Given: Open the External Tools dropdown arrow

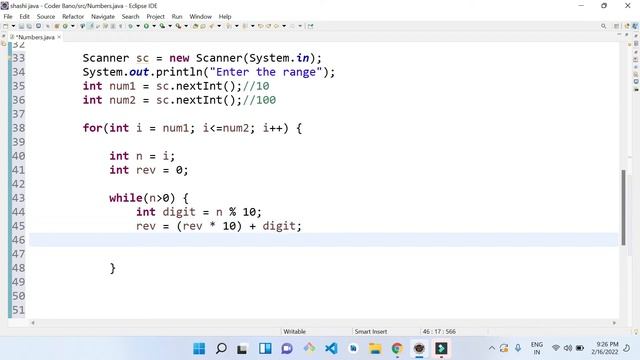Looking at the screenshot, I should [186, 26].
